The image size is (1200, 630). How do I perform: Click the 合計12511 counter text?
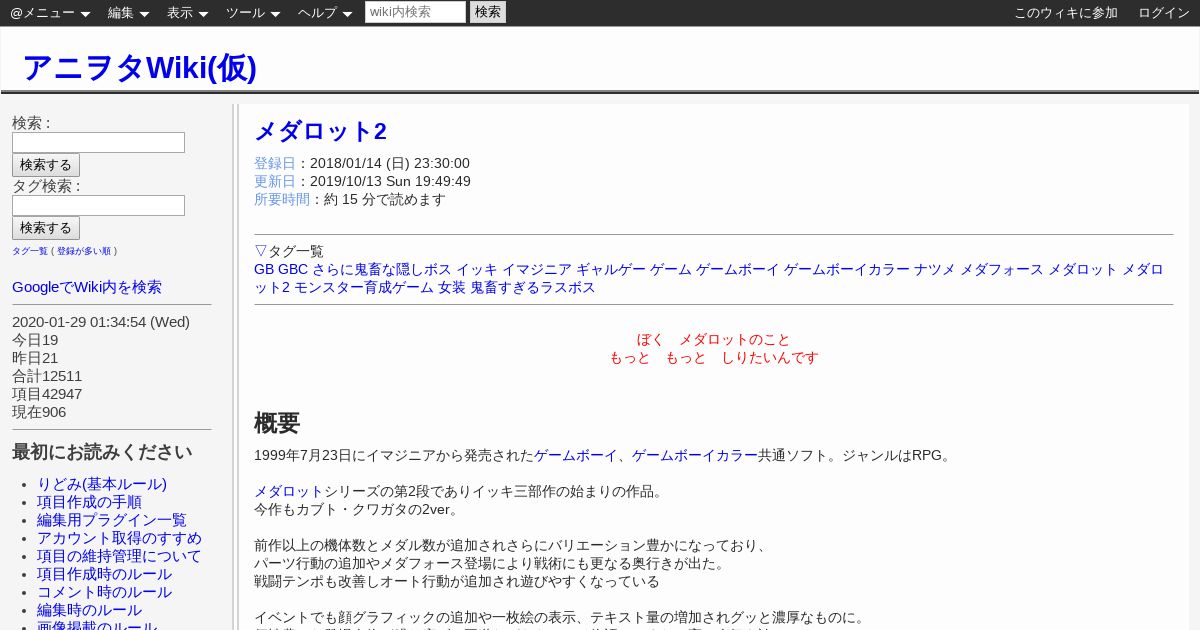pos(47,376)
